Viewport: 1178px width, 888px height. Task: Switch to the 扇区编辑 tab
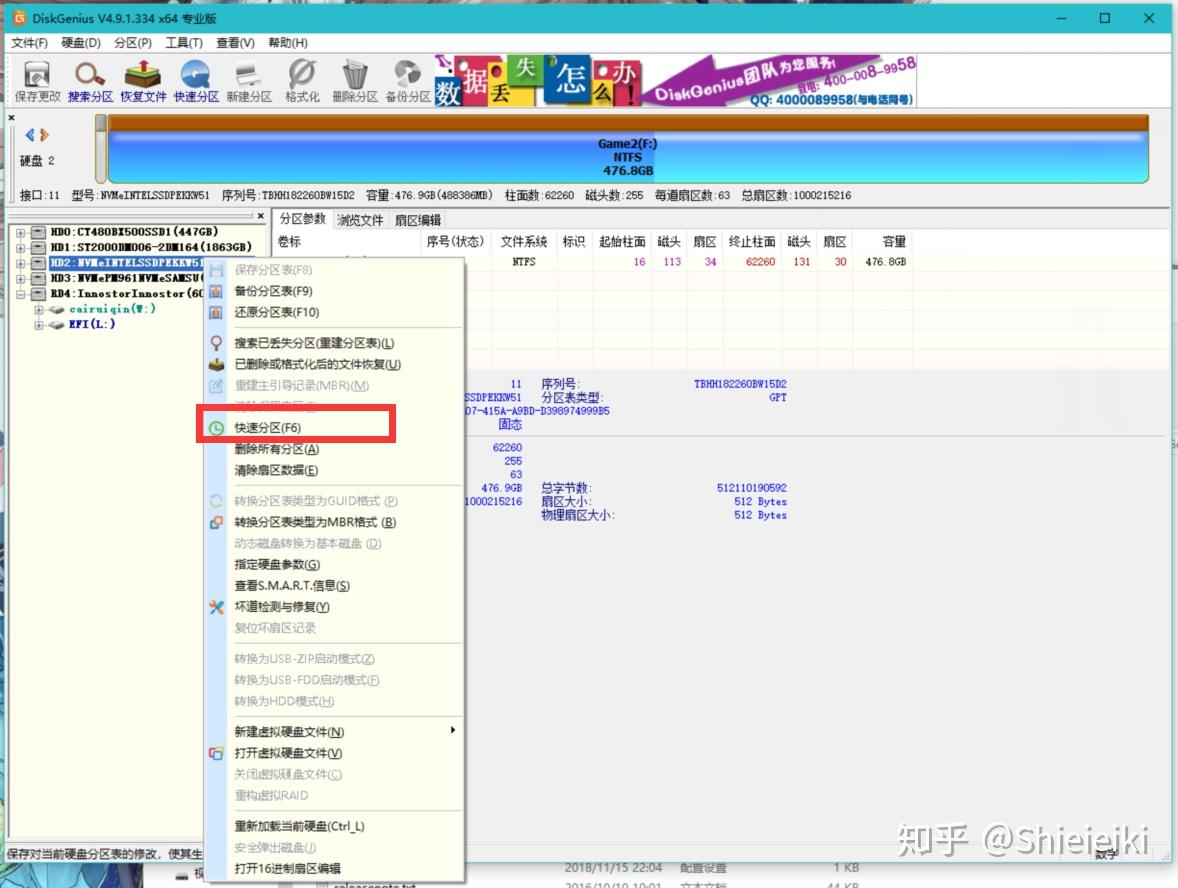point(420,219)
